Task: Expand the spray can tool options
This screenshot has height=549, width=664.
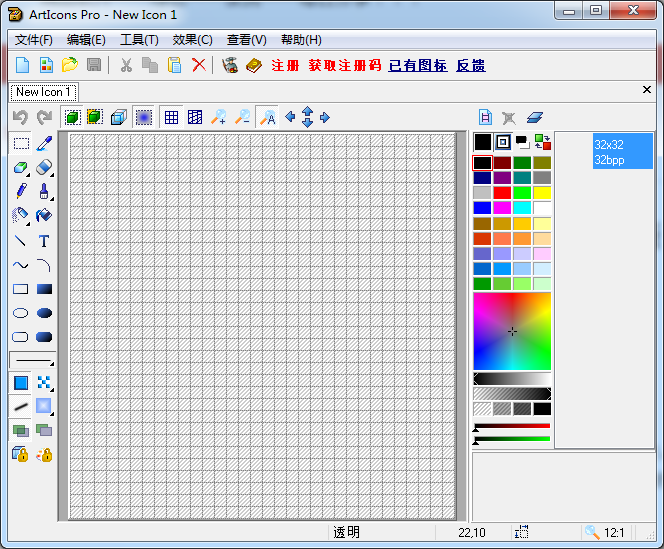Action: point(28,222)
